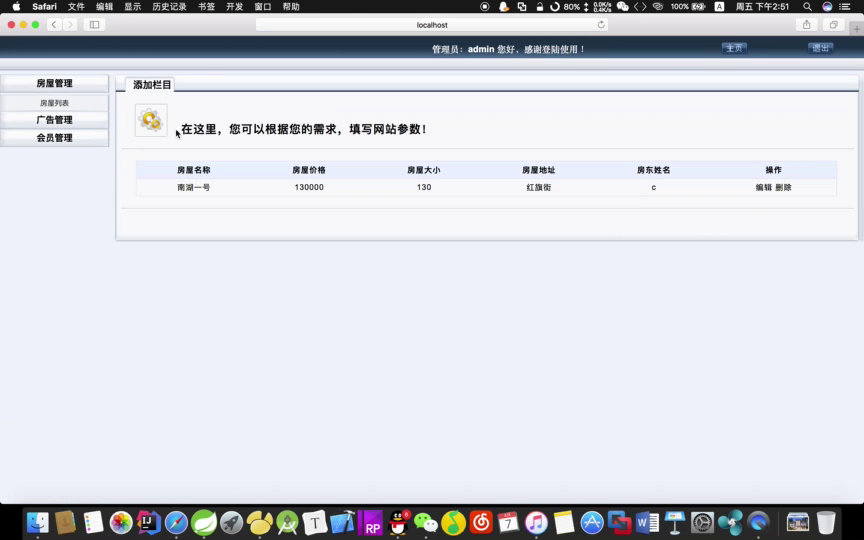Image resolution: width=864 pixels, height=540 pixels.
Task: Open the Safari share button
Action: click(807, 25)
